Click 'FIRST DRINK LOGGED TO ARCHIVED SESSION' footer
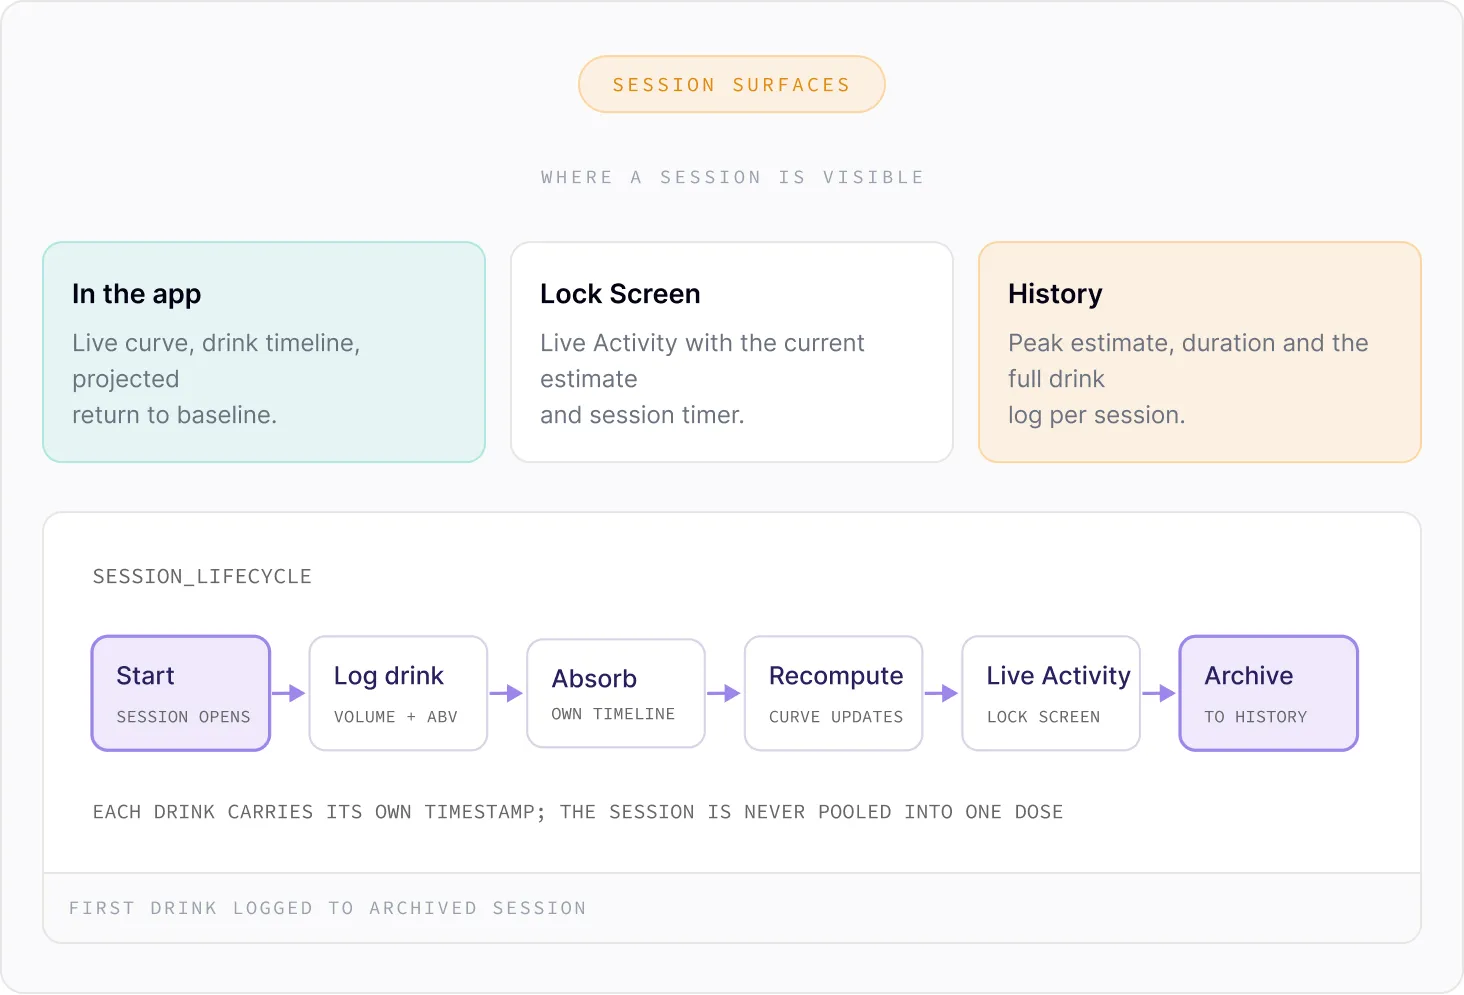1464x995 pixels. click(328, 908)
